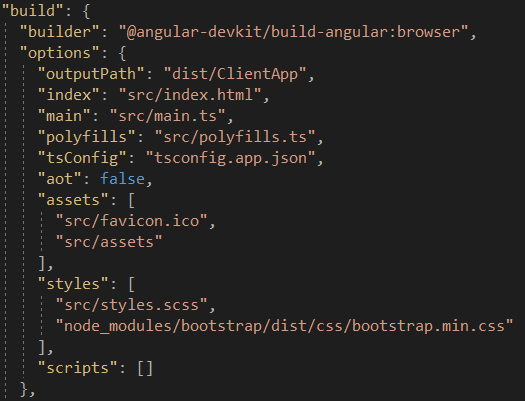Image resolution: width=525 pixels, height=401 pixels.
Task: Click the opening brace after "build"
Action: [x=86, y=11]
